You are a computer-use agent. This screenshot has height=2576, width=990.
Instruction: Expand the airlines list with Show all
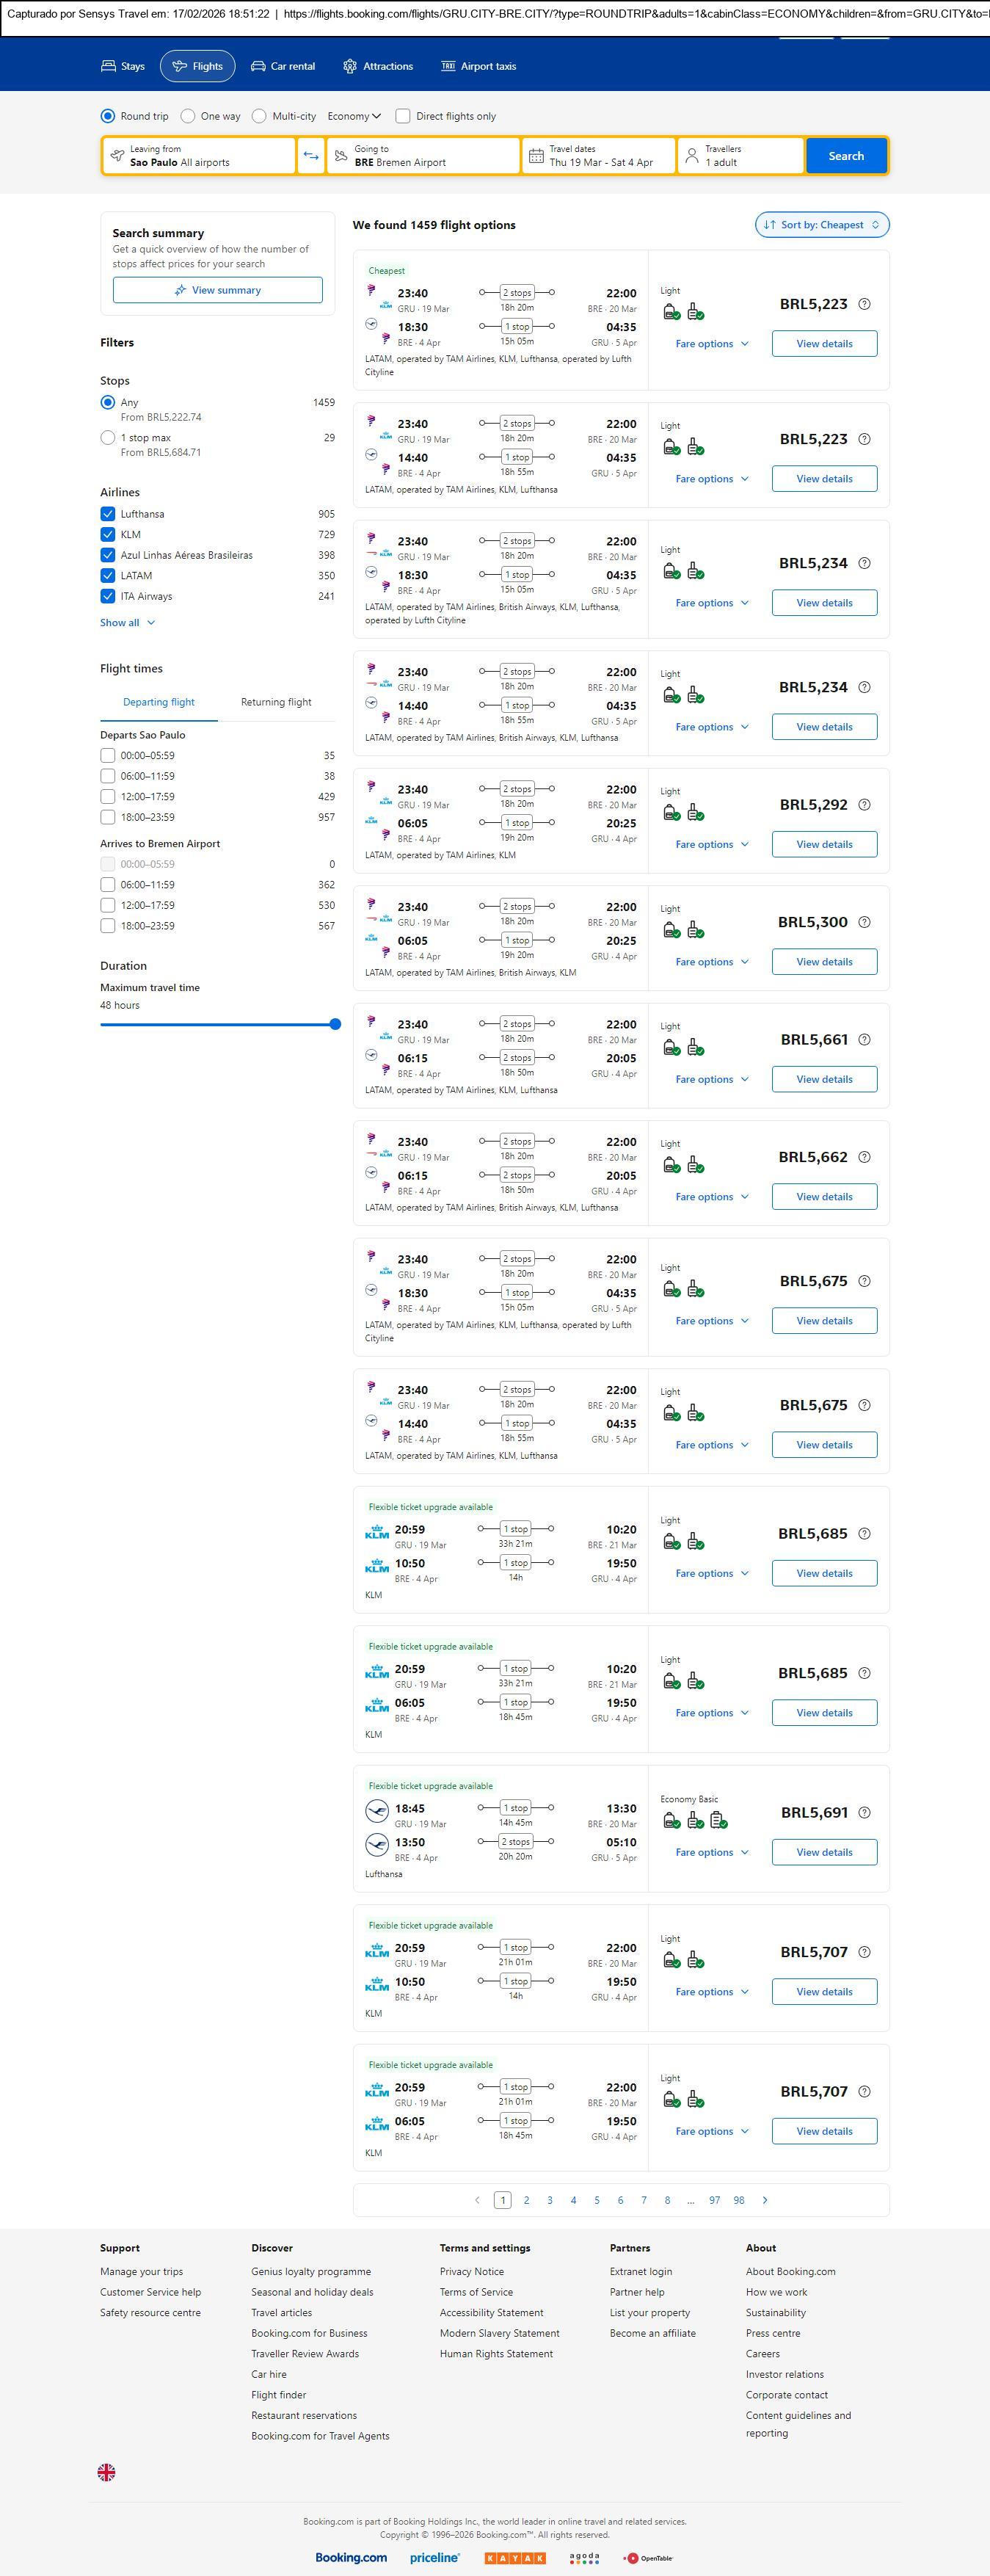point(127,622)
